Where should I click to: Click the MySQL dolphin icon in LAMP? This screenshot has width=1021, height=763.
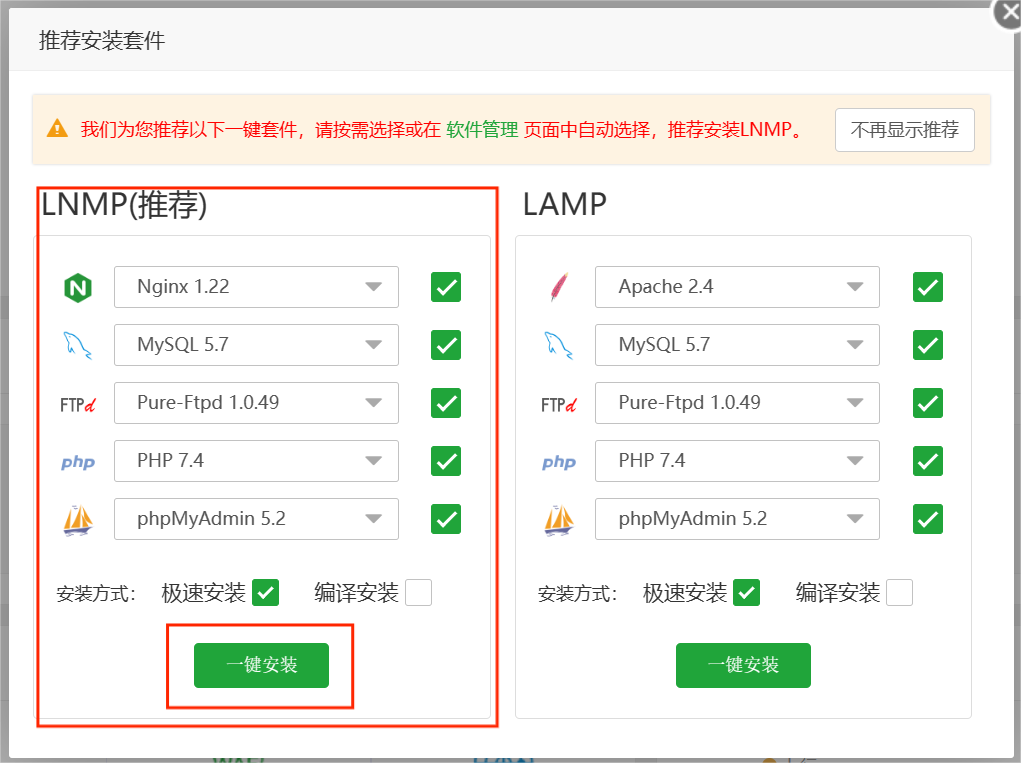(x=559, y=345)
